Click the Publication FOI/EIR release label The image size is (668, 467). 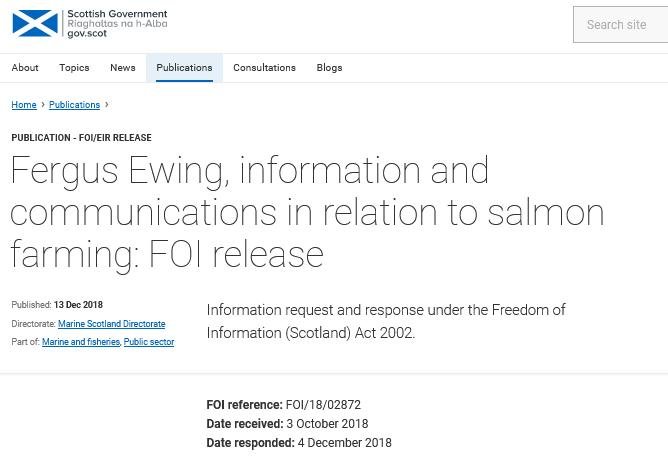81,138
